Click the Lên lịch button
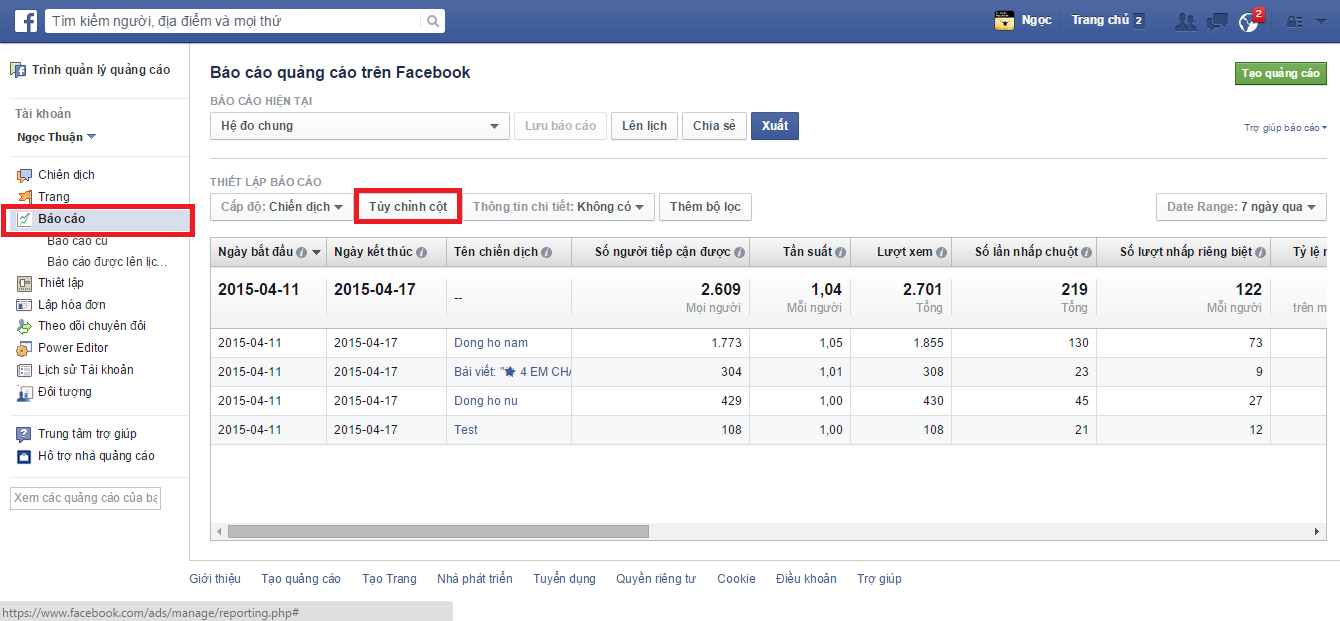Screen dimensions: 1340x621 (x=644, y=126)
